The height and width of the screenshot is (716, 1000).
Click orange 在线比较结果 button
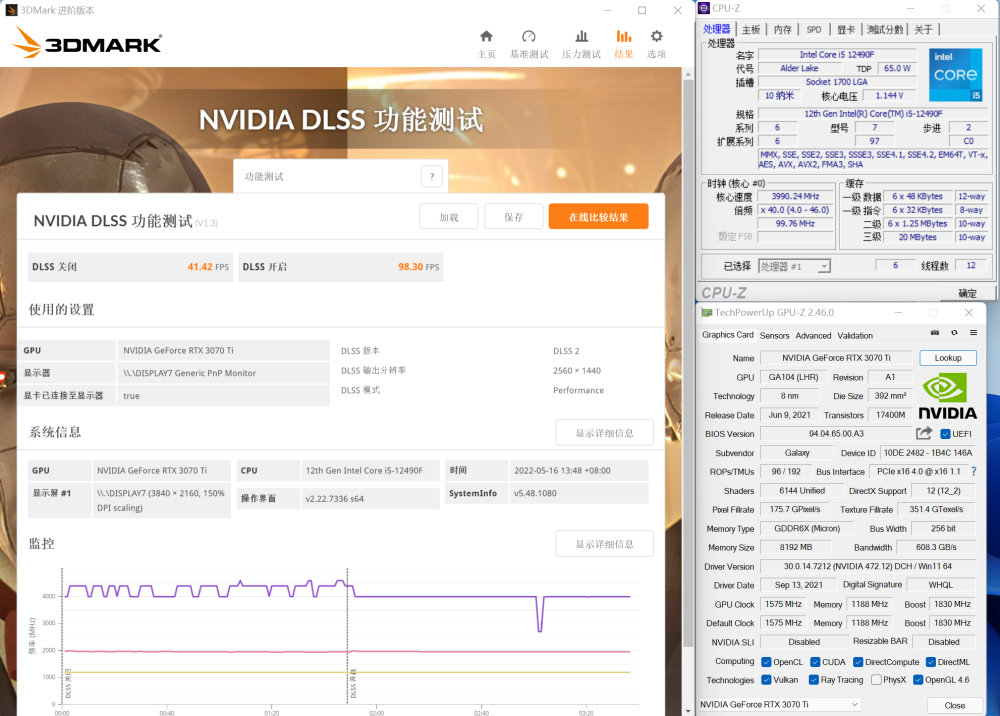click(x=598, y=217)
